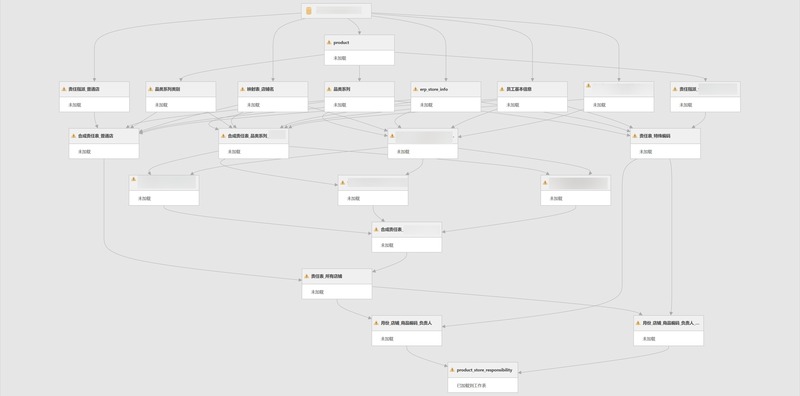Click warning icon on 责任表_所有店铺 node
The width and height of the screenshot is (800, 396).
[306, 276]
